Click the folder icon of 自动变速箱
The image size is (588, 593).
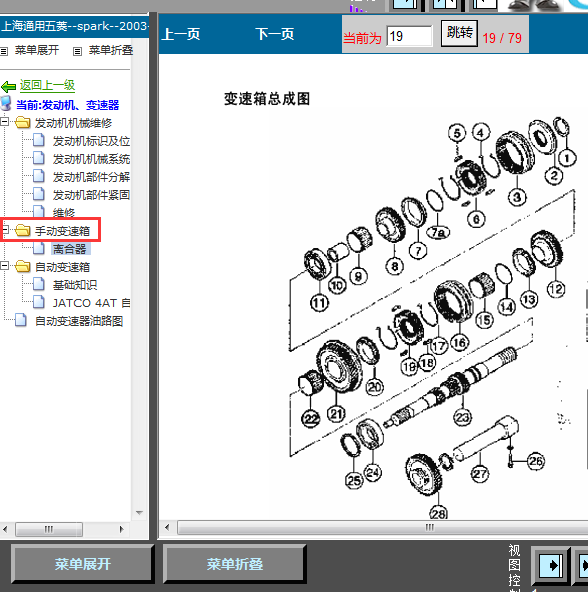[22, 266]
